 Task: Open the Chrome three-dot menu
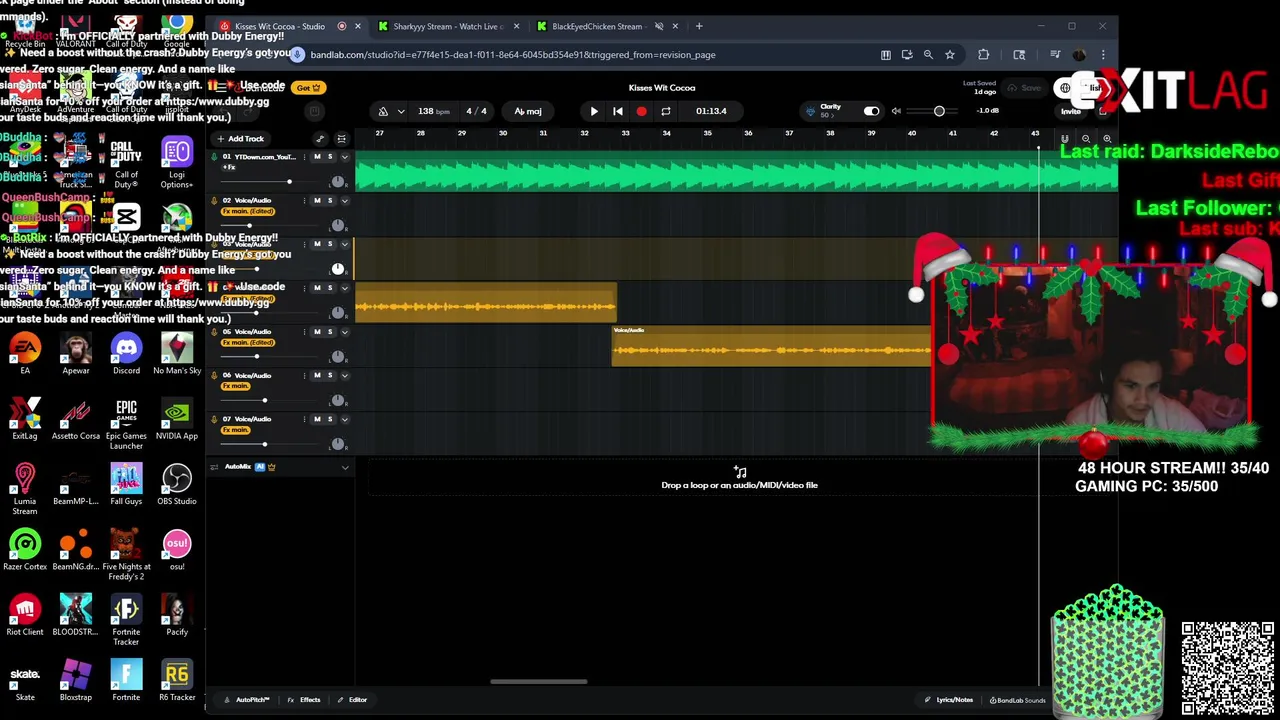(x=1103, y=55)
